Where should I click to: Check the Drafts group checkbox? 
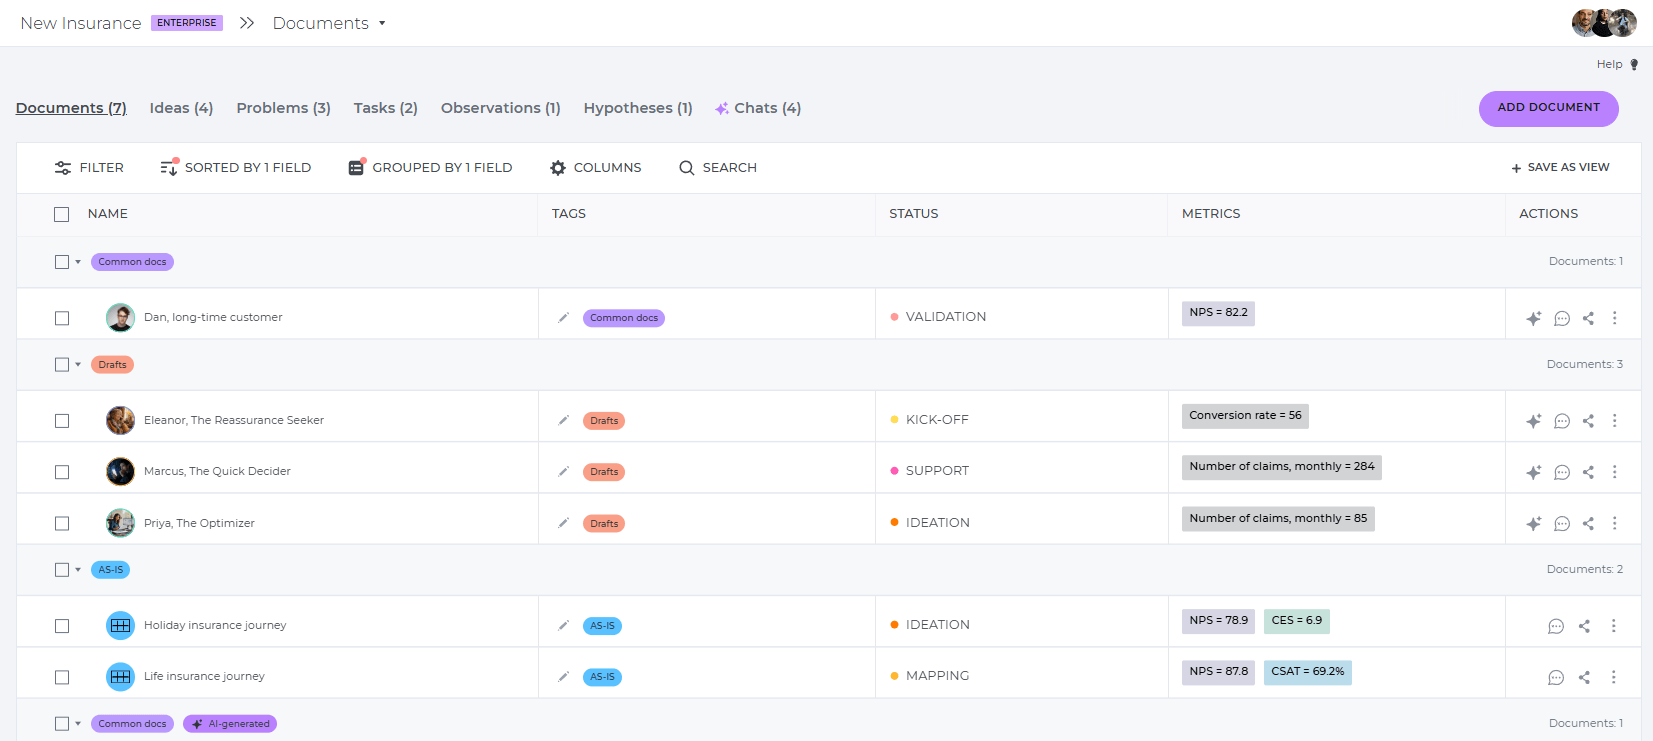tap(62, 365)
